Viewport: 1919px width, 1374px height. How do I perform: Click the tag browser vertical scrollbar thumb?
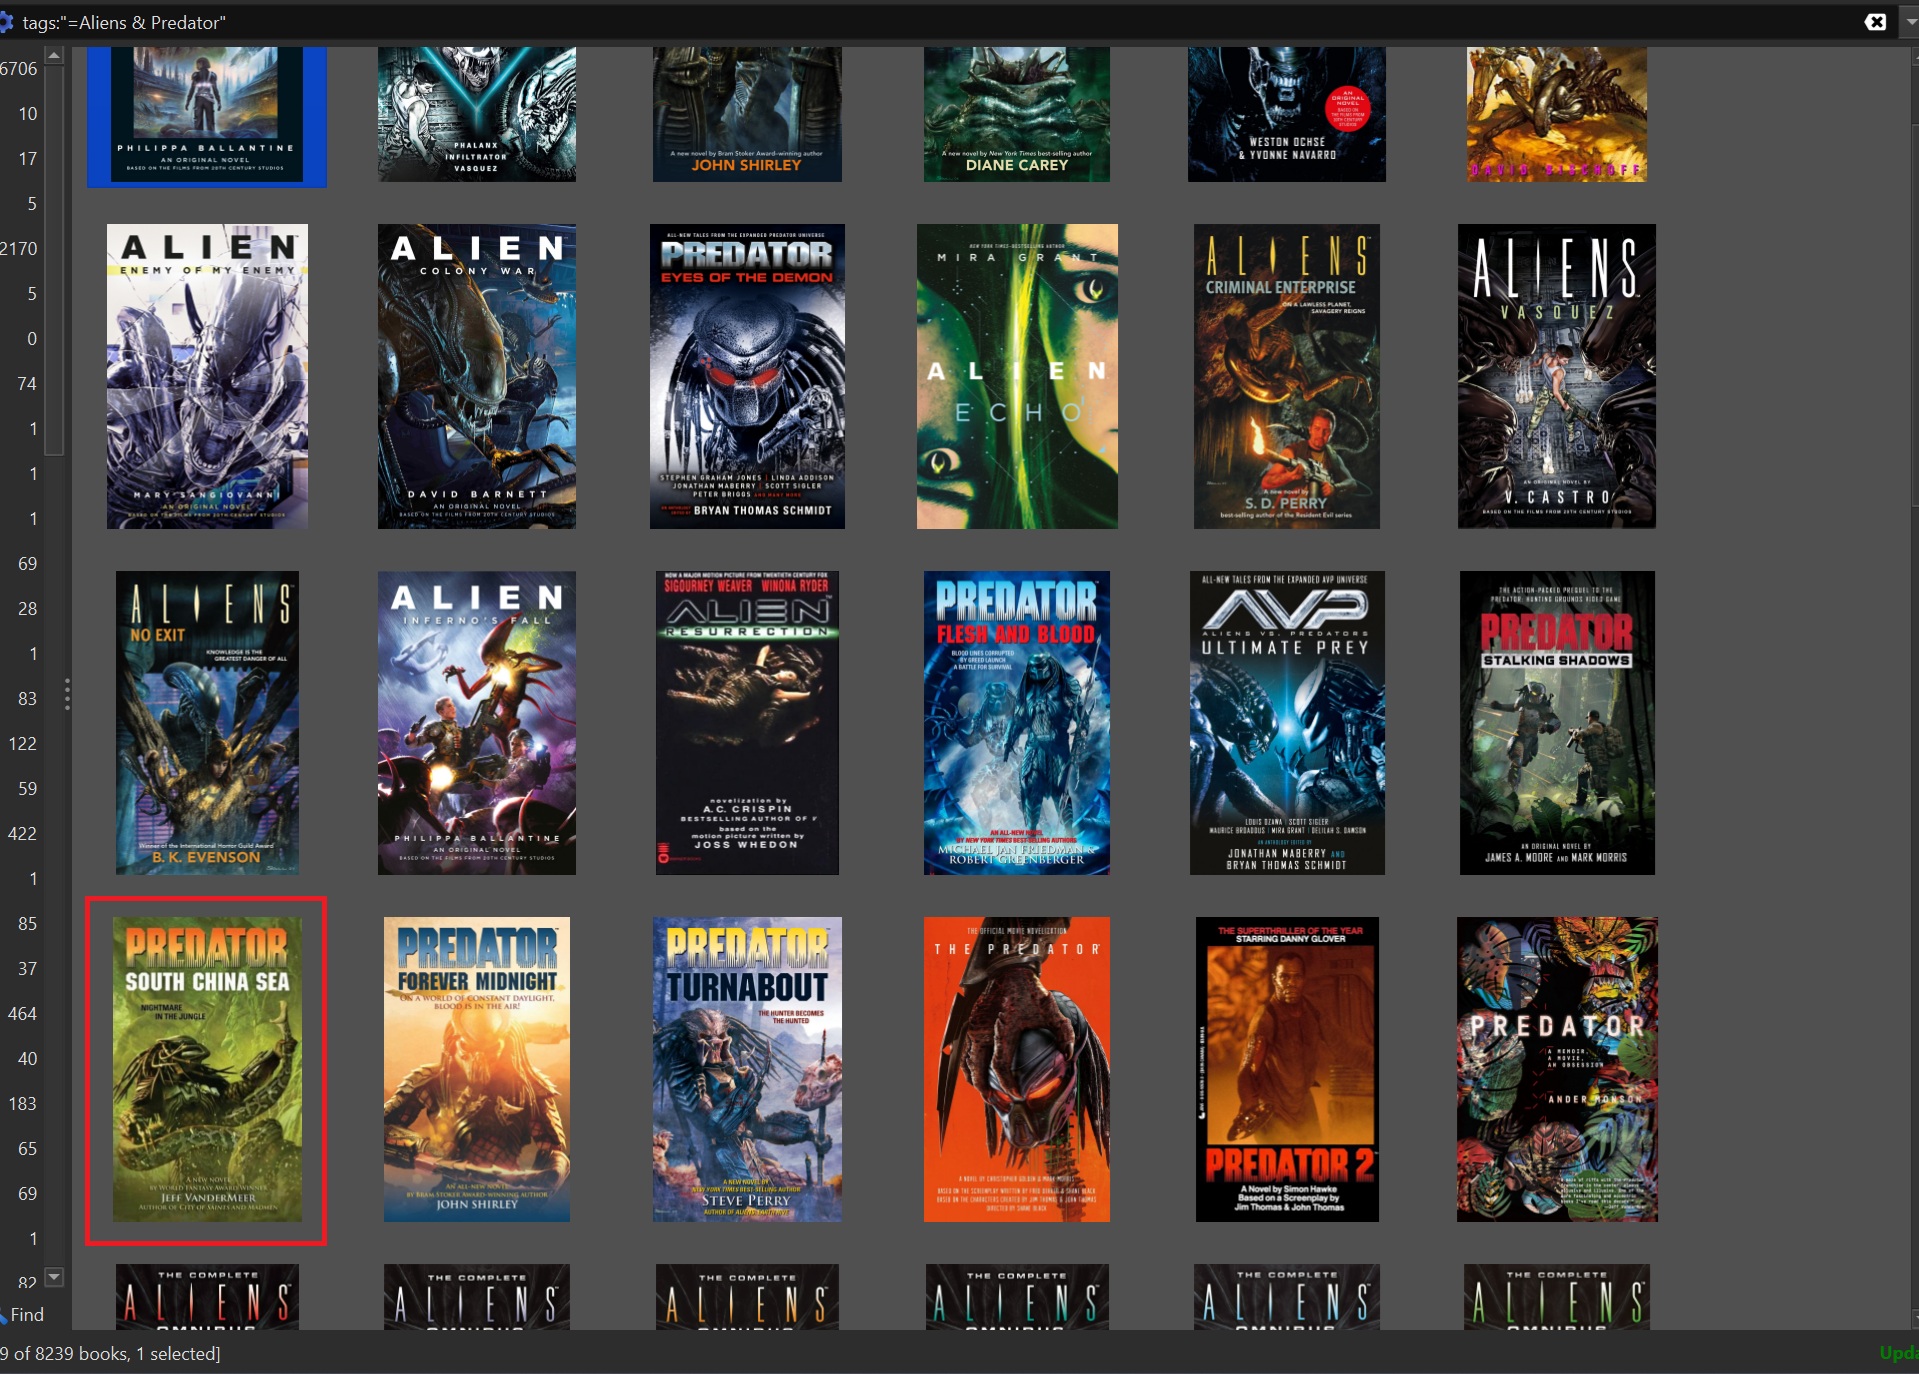[54, 261]
